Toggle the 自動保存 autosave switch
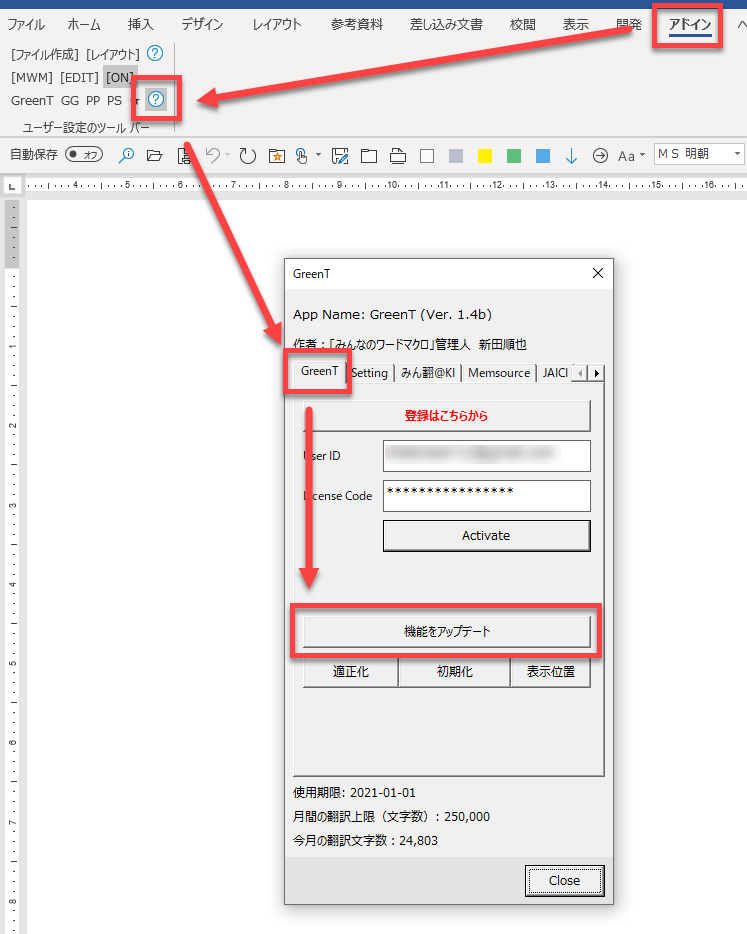747x934 pixels. coord(85,155)
